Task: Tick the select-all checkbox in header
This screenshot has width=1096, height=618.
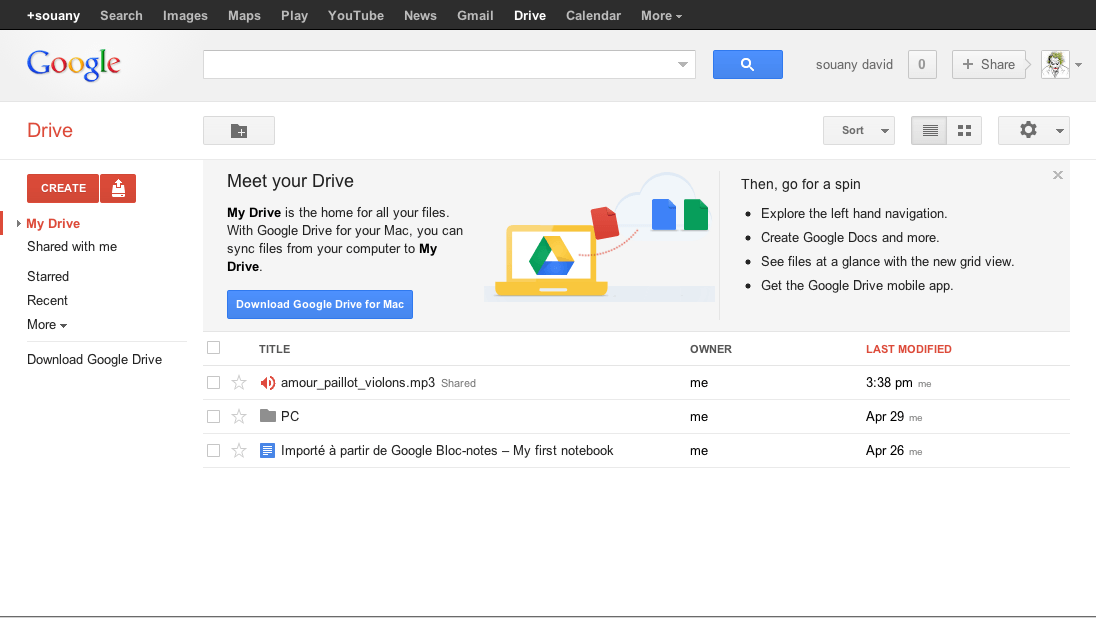Action: 214,347
